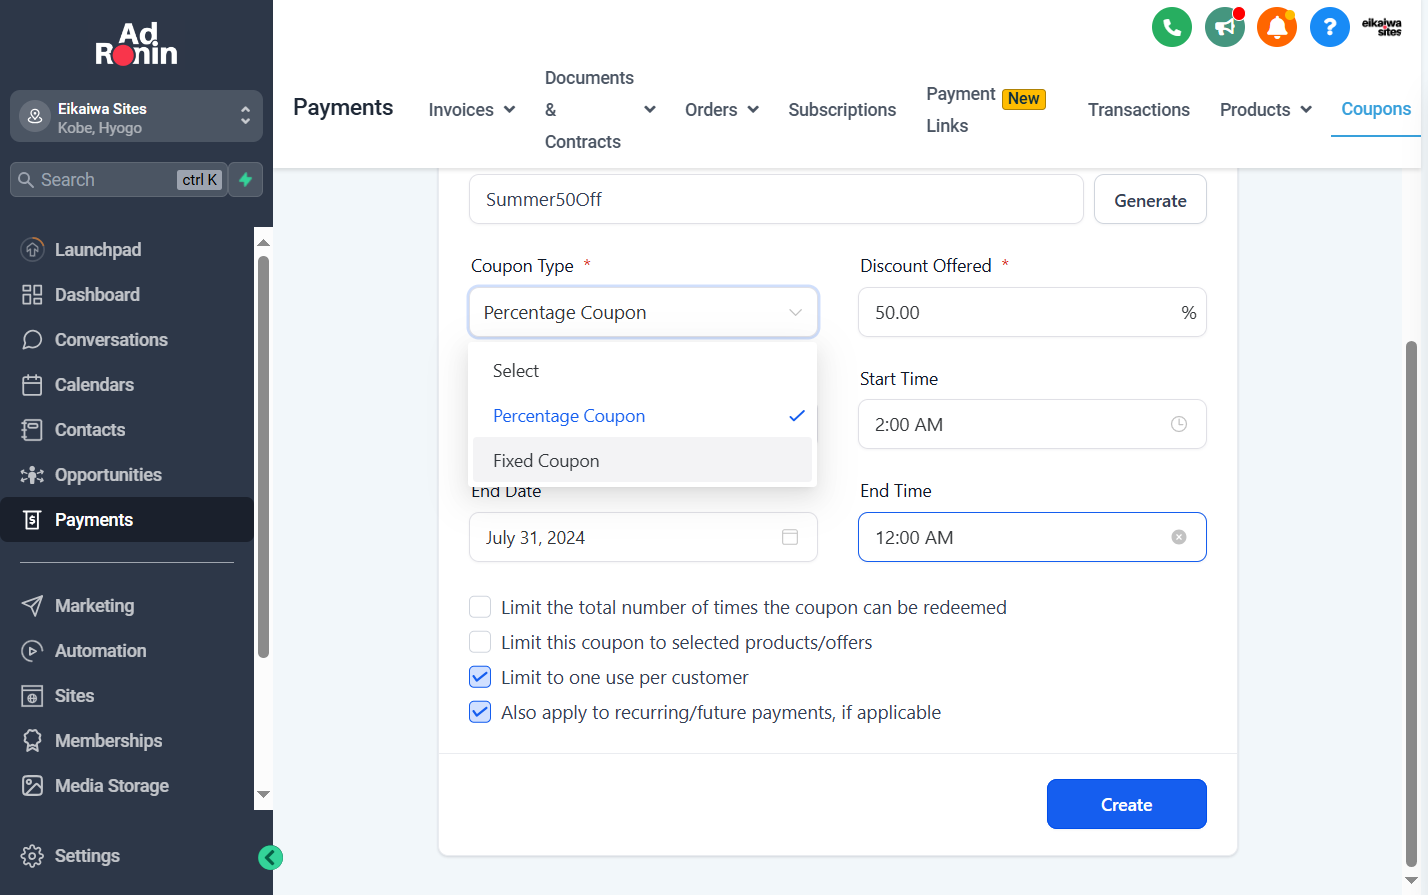
Task: Click the Discount Offered input field
Action: (1032, 312)
